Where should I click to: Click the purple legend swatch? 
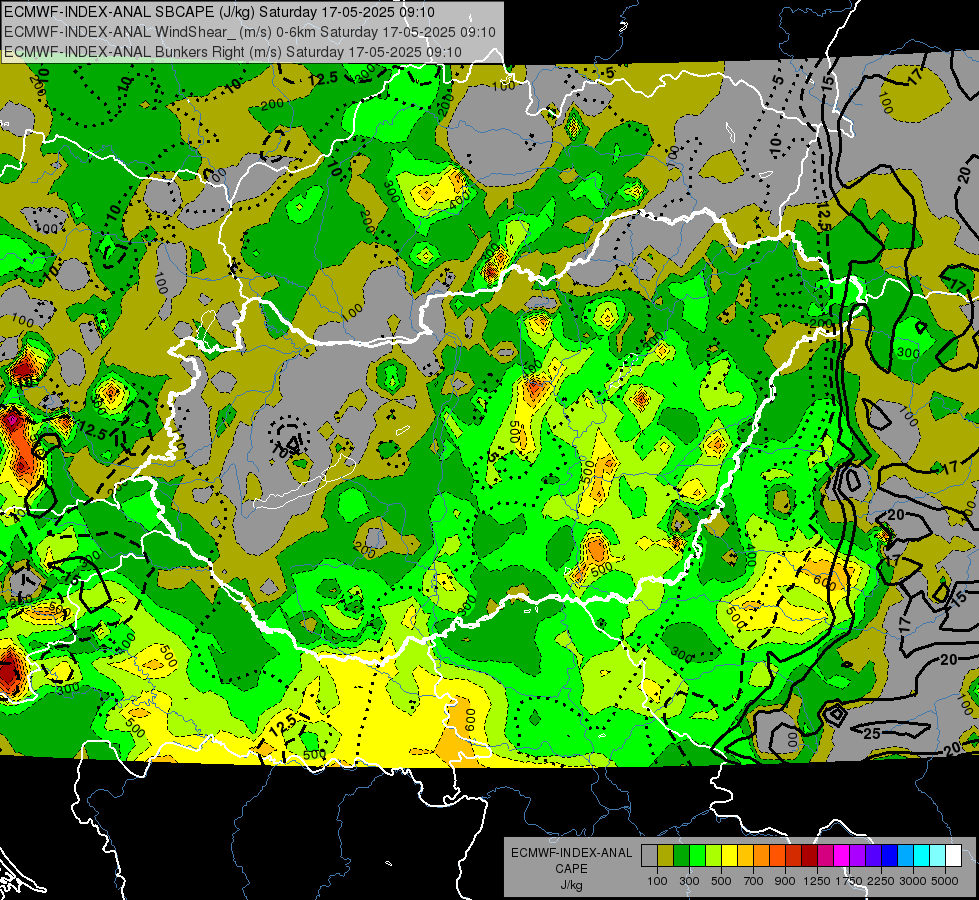(x=857, y=856)
